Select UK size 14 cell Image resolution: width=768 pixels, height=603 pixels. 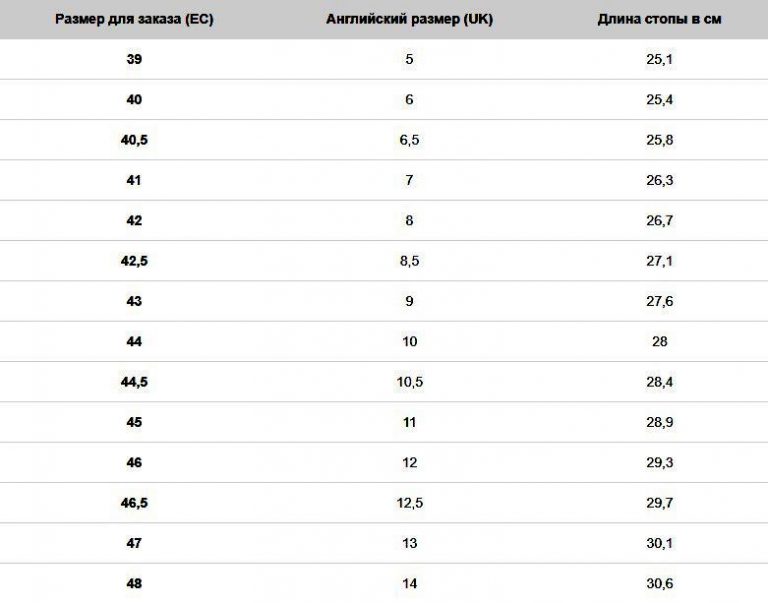coord(409,583)
